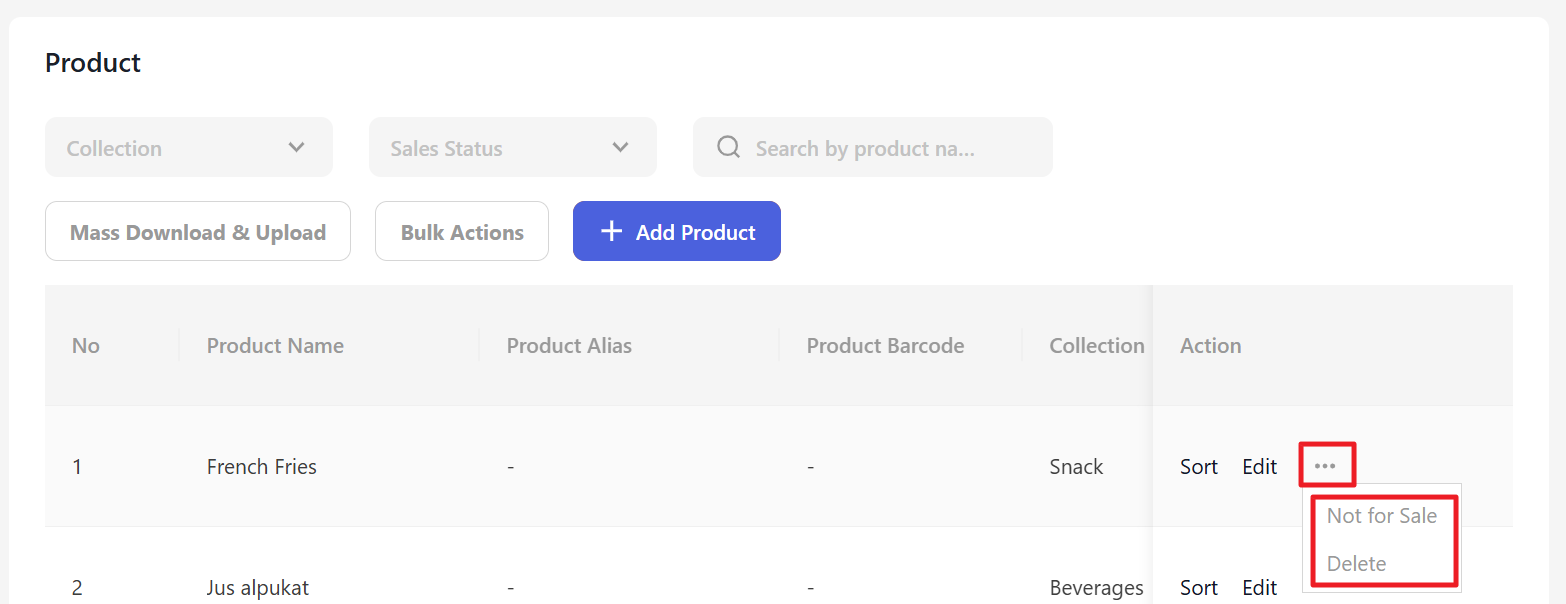Click the Collection column header in table
The width and height of the screenshot is (1566, 604).
pyautogui.click(x=1096, y=346)
